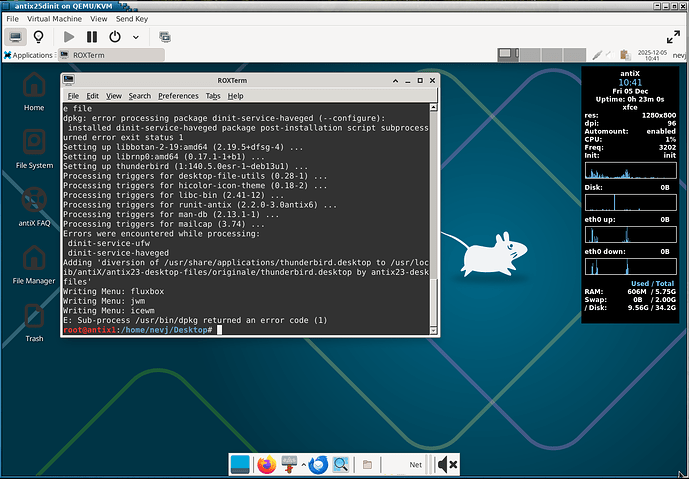Switch virt-manager console to fullscreen view

[673, 37]
